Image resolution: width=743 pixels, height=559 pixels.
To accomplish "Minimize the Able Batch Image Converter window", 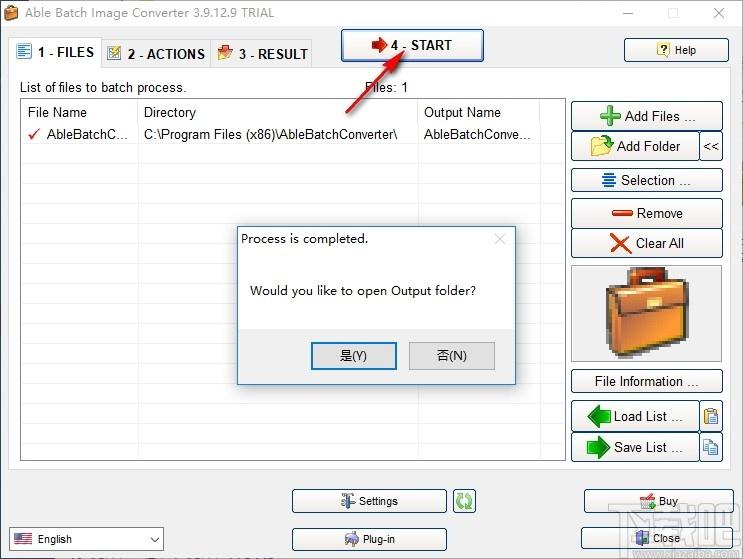I will (x=628, y=13).
